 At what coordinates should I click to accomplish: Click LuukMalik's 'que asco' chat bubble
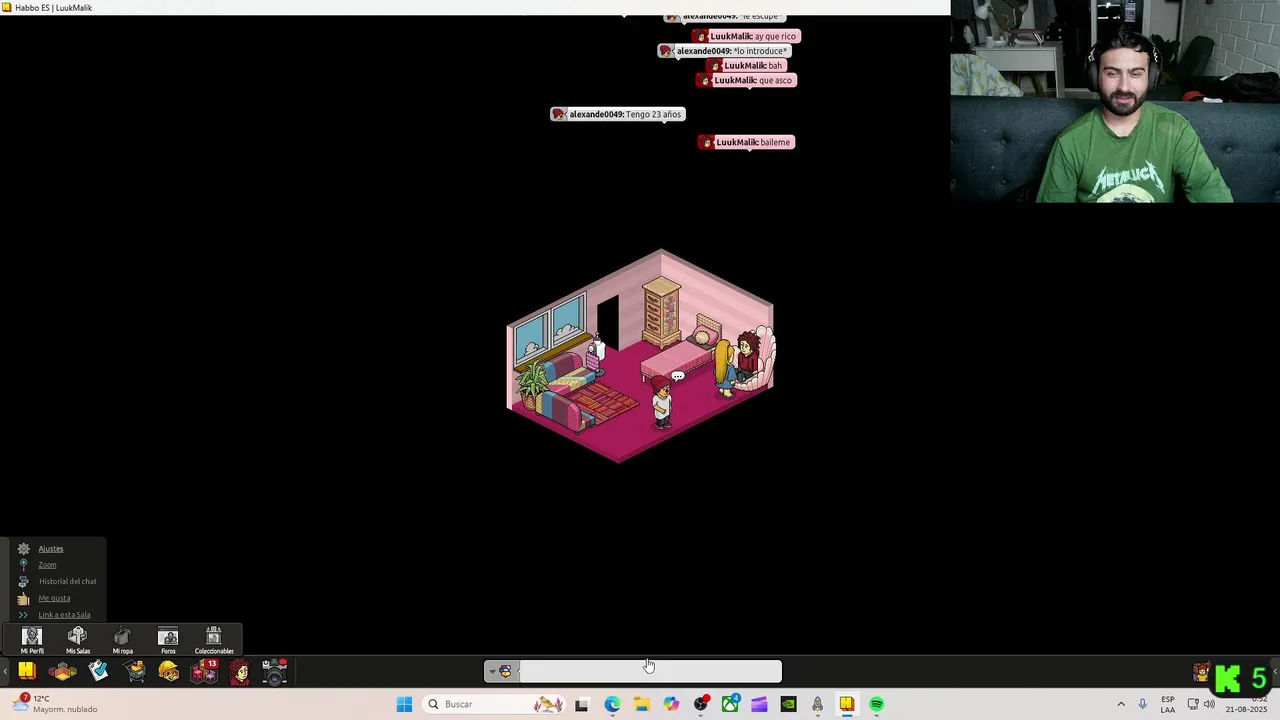coord(746,80)
